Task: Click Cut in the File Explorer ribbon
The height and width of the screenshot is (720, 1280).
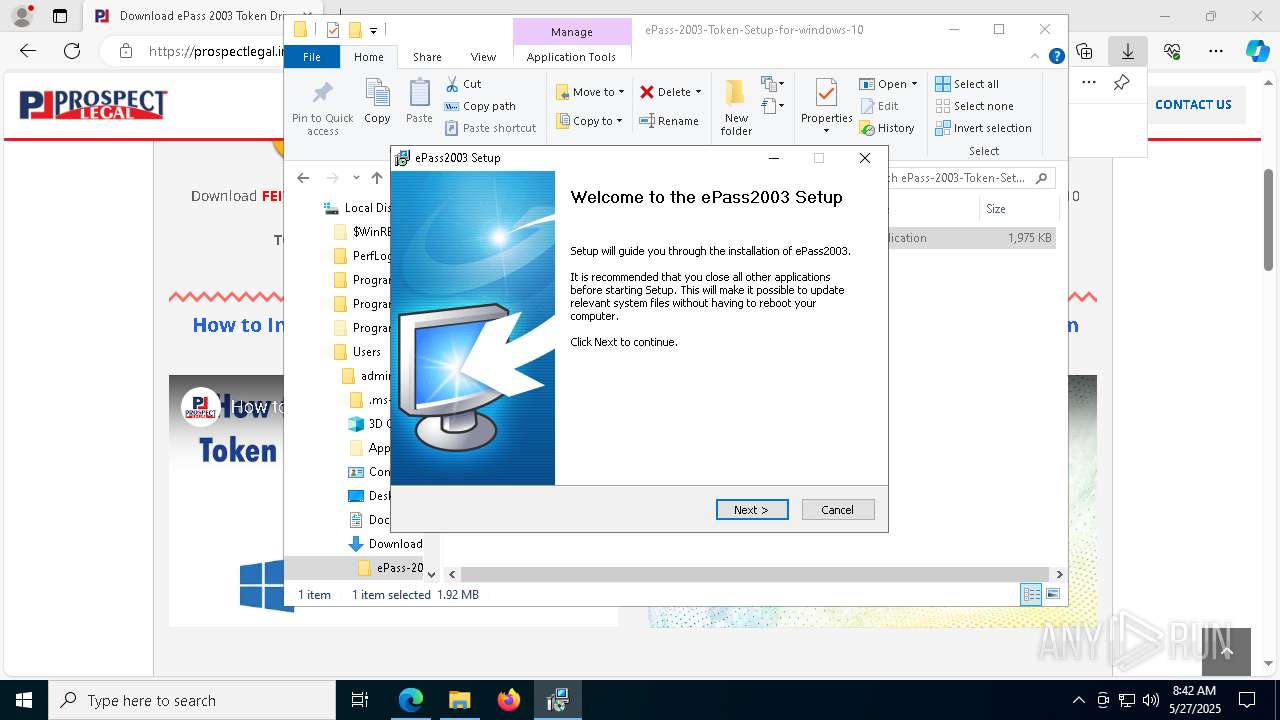Action: tap(464, 84)
